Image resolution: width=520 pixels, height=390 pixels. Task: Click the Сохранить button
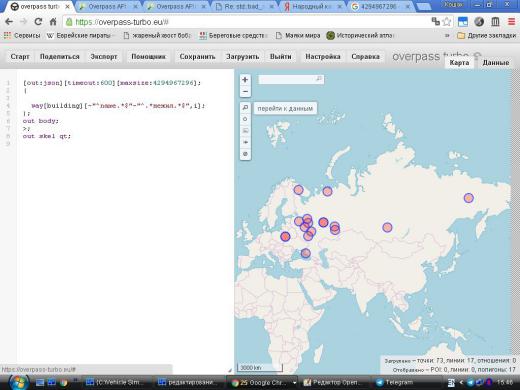(x=197, y=57)
